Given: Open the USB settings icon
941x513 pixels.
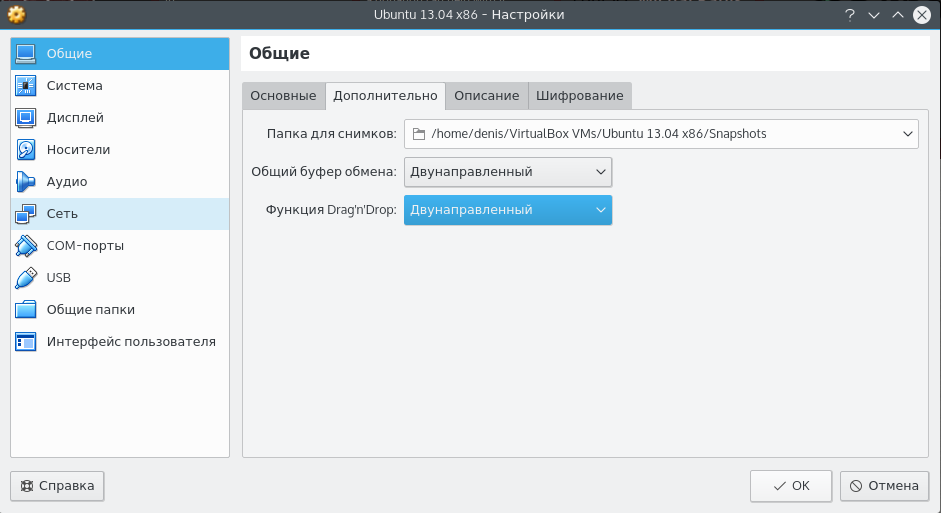Looking at the screenshot, I should tap(26, 278).
